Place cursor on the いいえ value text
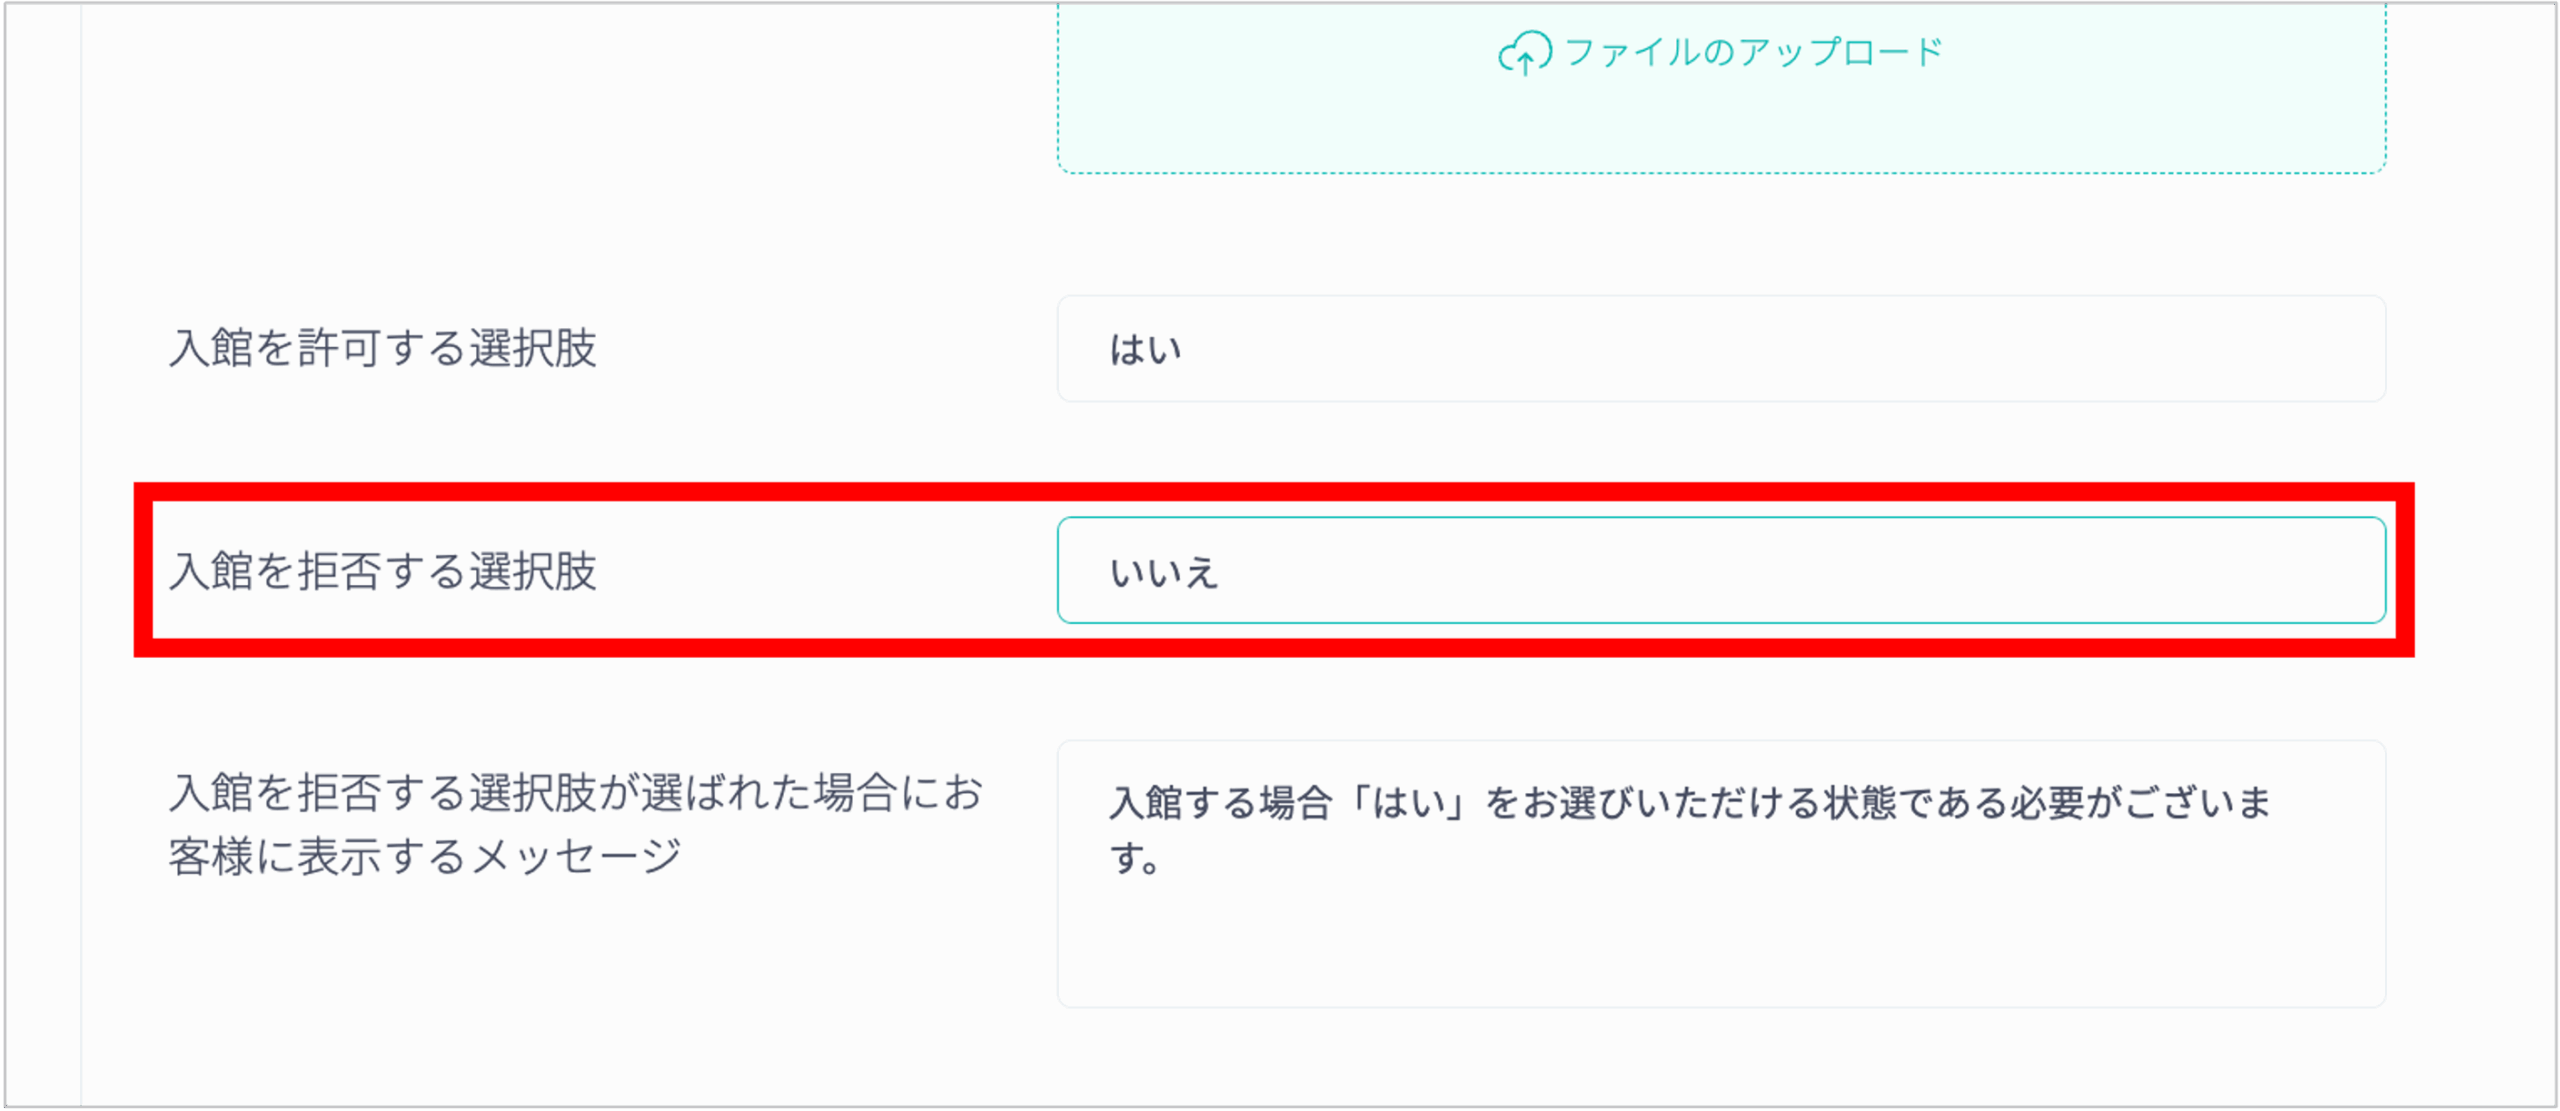Viewport: 2560px width, 1111px height. [1164, 573]
